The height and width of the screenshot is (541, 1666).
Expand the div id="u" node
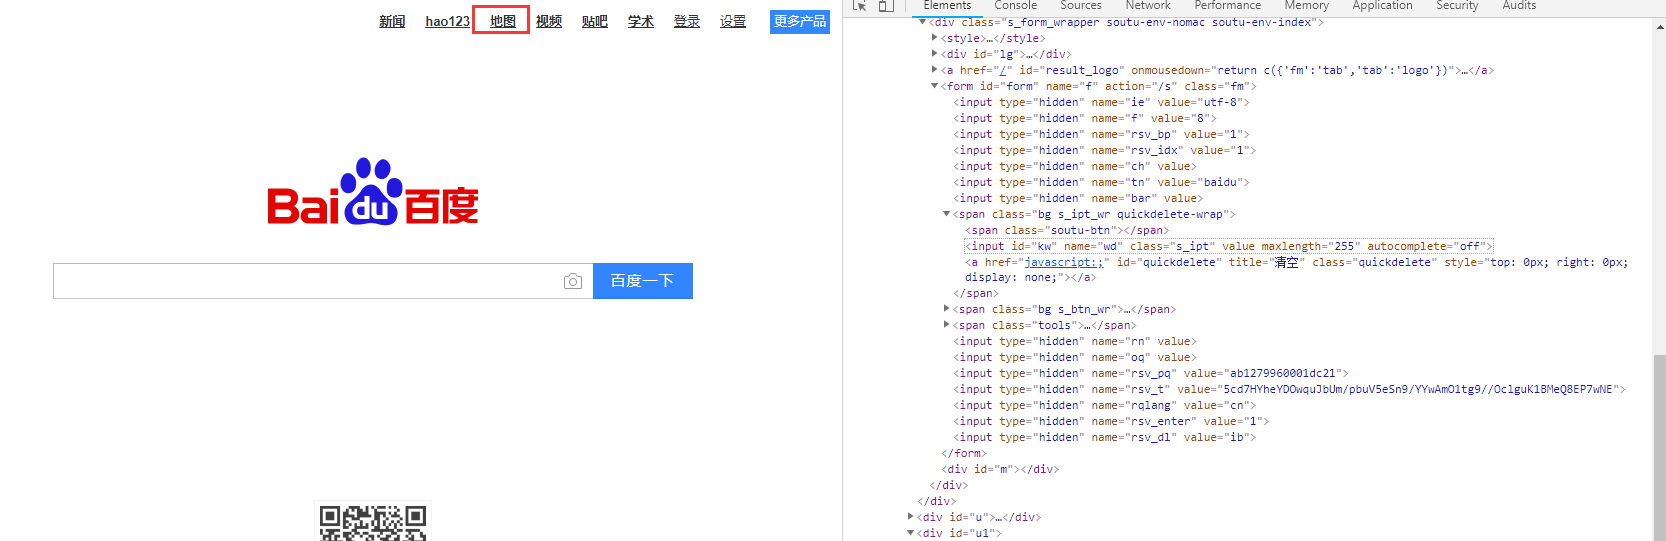click(x=910, y=517)
